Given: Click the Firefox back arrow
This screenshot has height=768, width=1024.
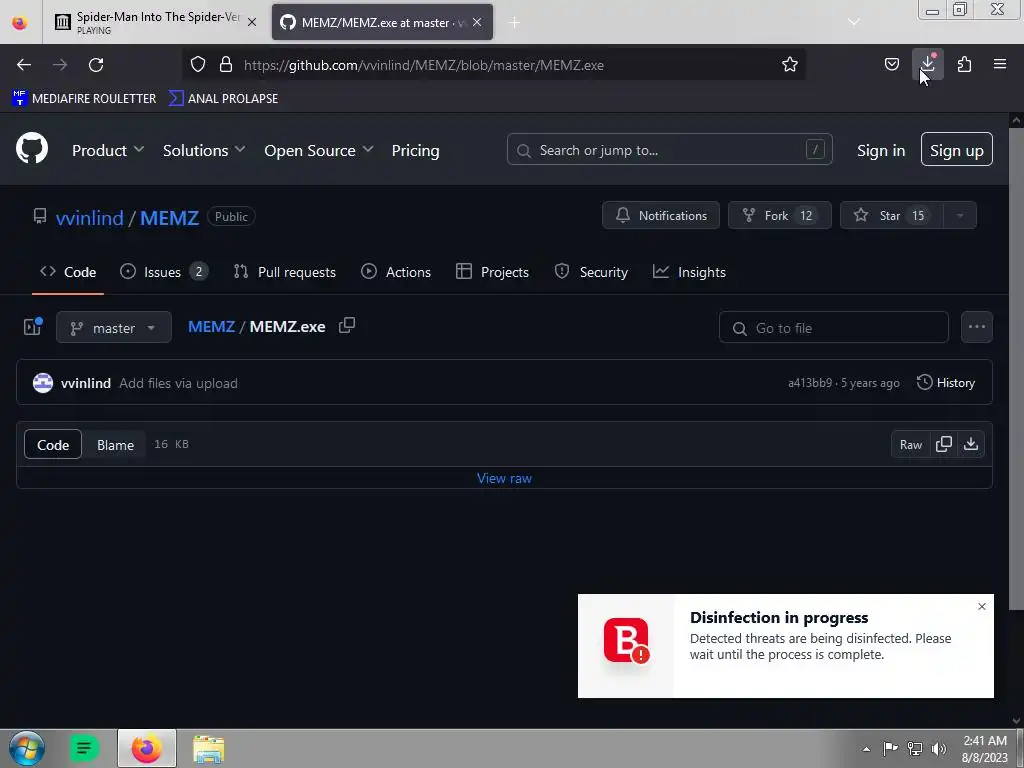Looking at the screenshot, I should [24, 65].
